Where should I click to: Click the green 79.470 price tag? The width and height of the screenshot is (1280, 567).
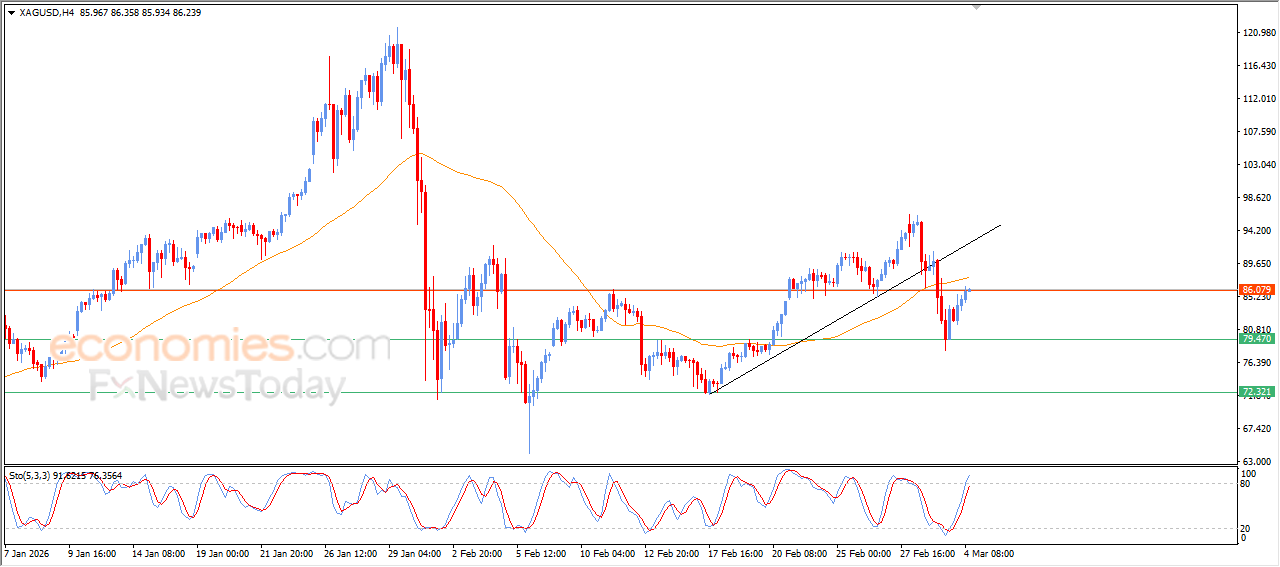tap(1256, 339)
